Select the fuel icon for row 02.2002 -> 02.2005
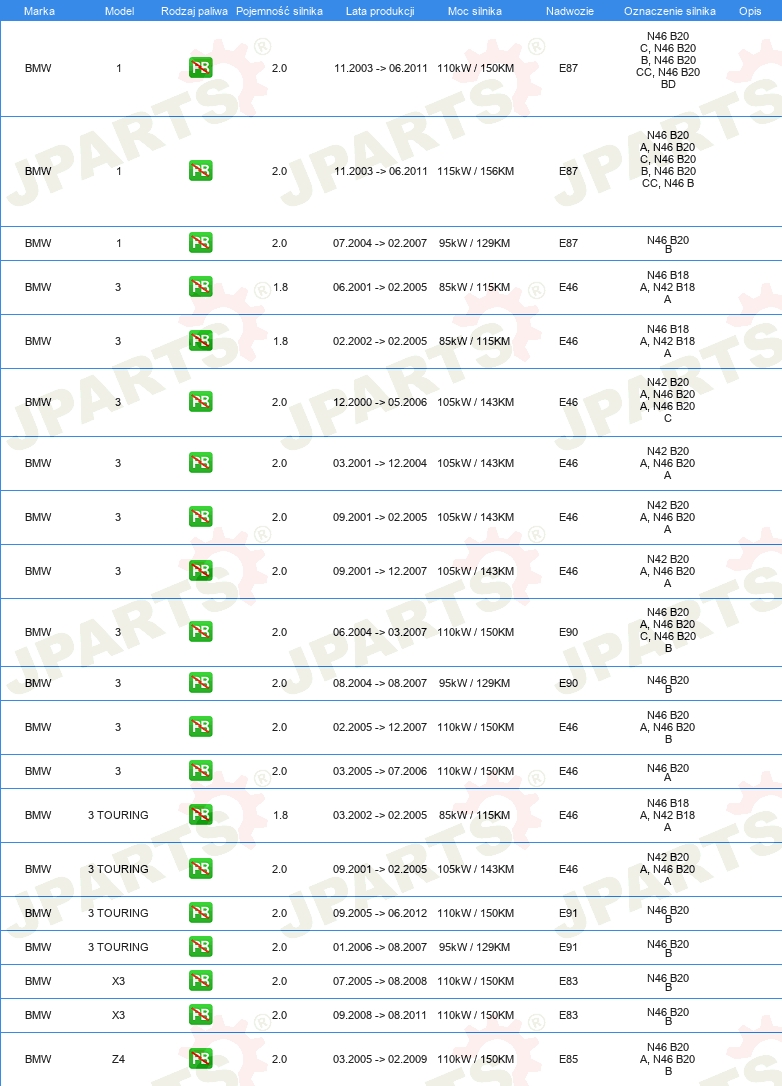The width and height of the screenshot is (782, 1086). pyautogui.click(x=201, y=341)
